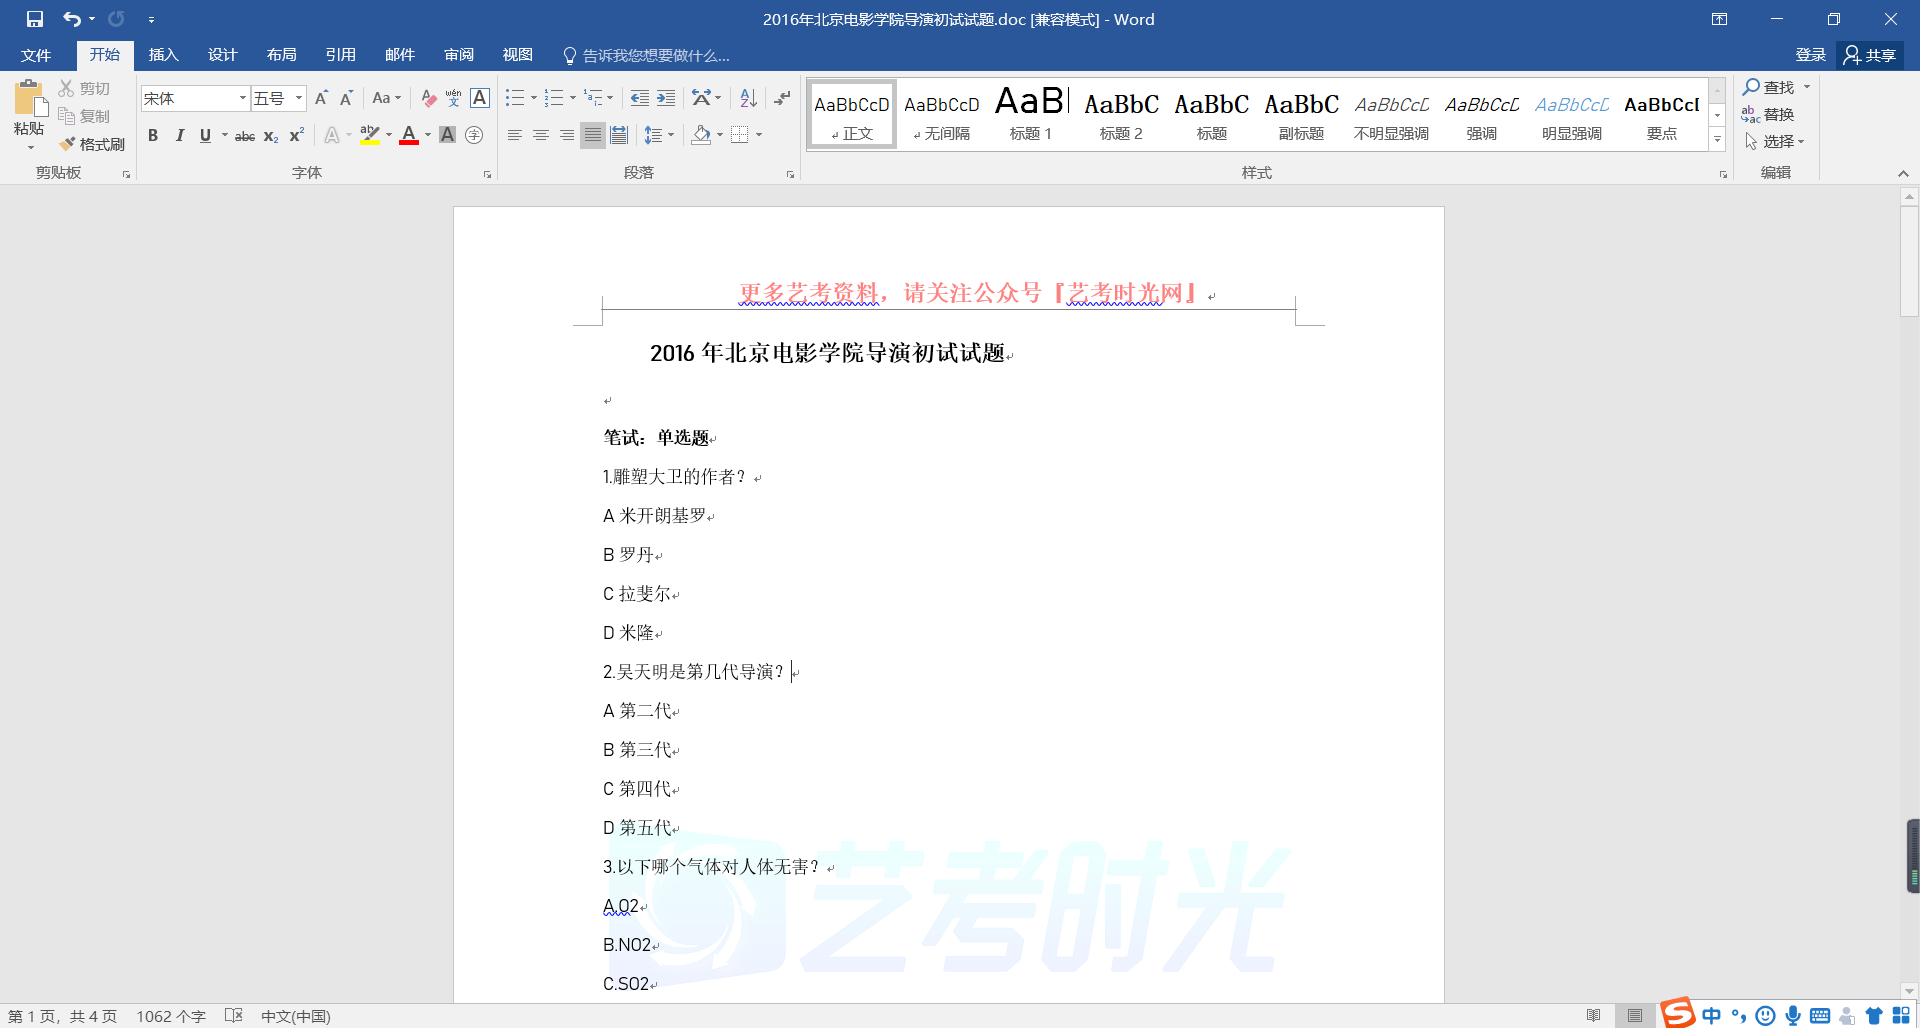Click the Save icon in title bar

[x=35, y=19]
